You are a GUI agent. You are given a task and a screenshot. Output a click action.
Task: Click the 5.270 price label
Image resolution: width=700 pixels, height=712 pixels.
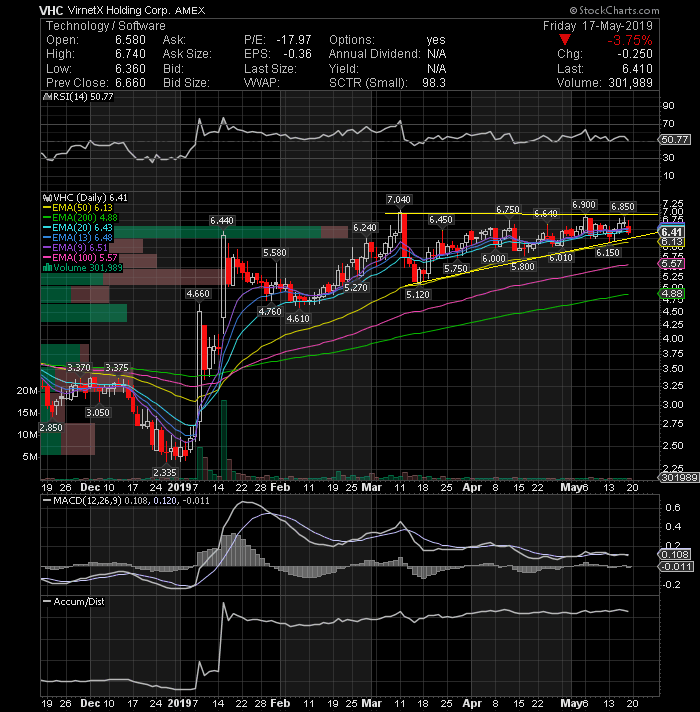coord(355,287)
